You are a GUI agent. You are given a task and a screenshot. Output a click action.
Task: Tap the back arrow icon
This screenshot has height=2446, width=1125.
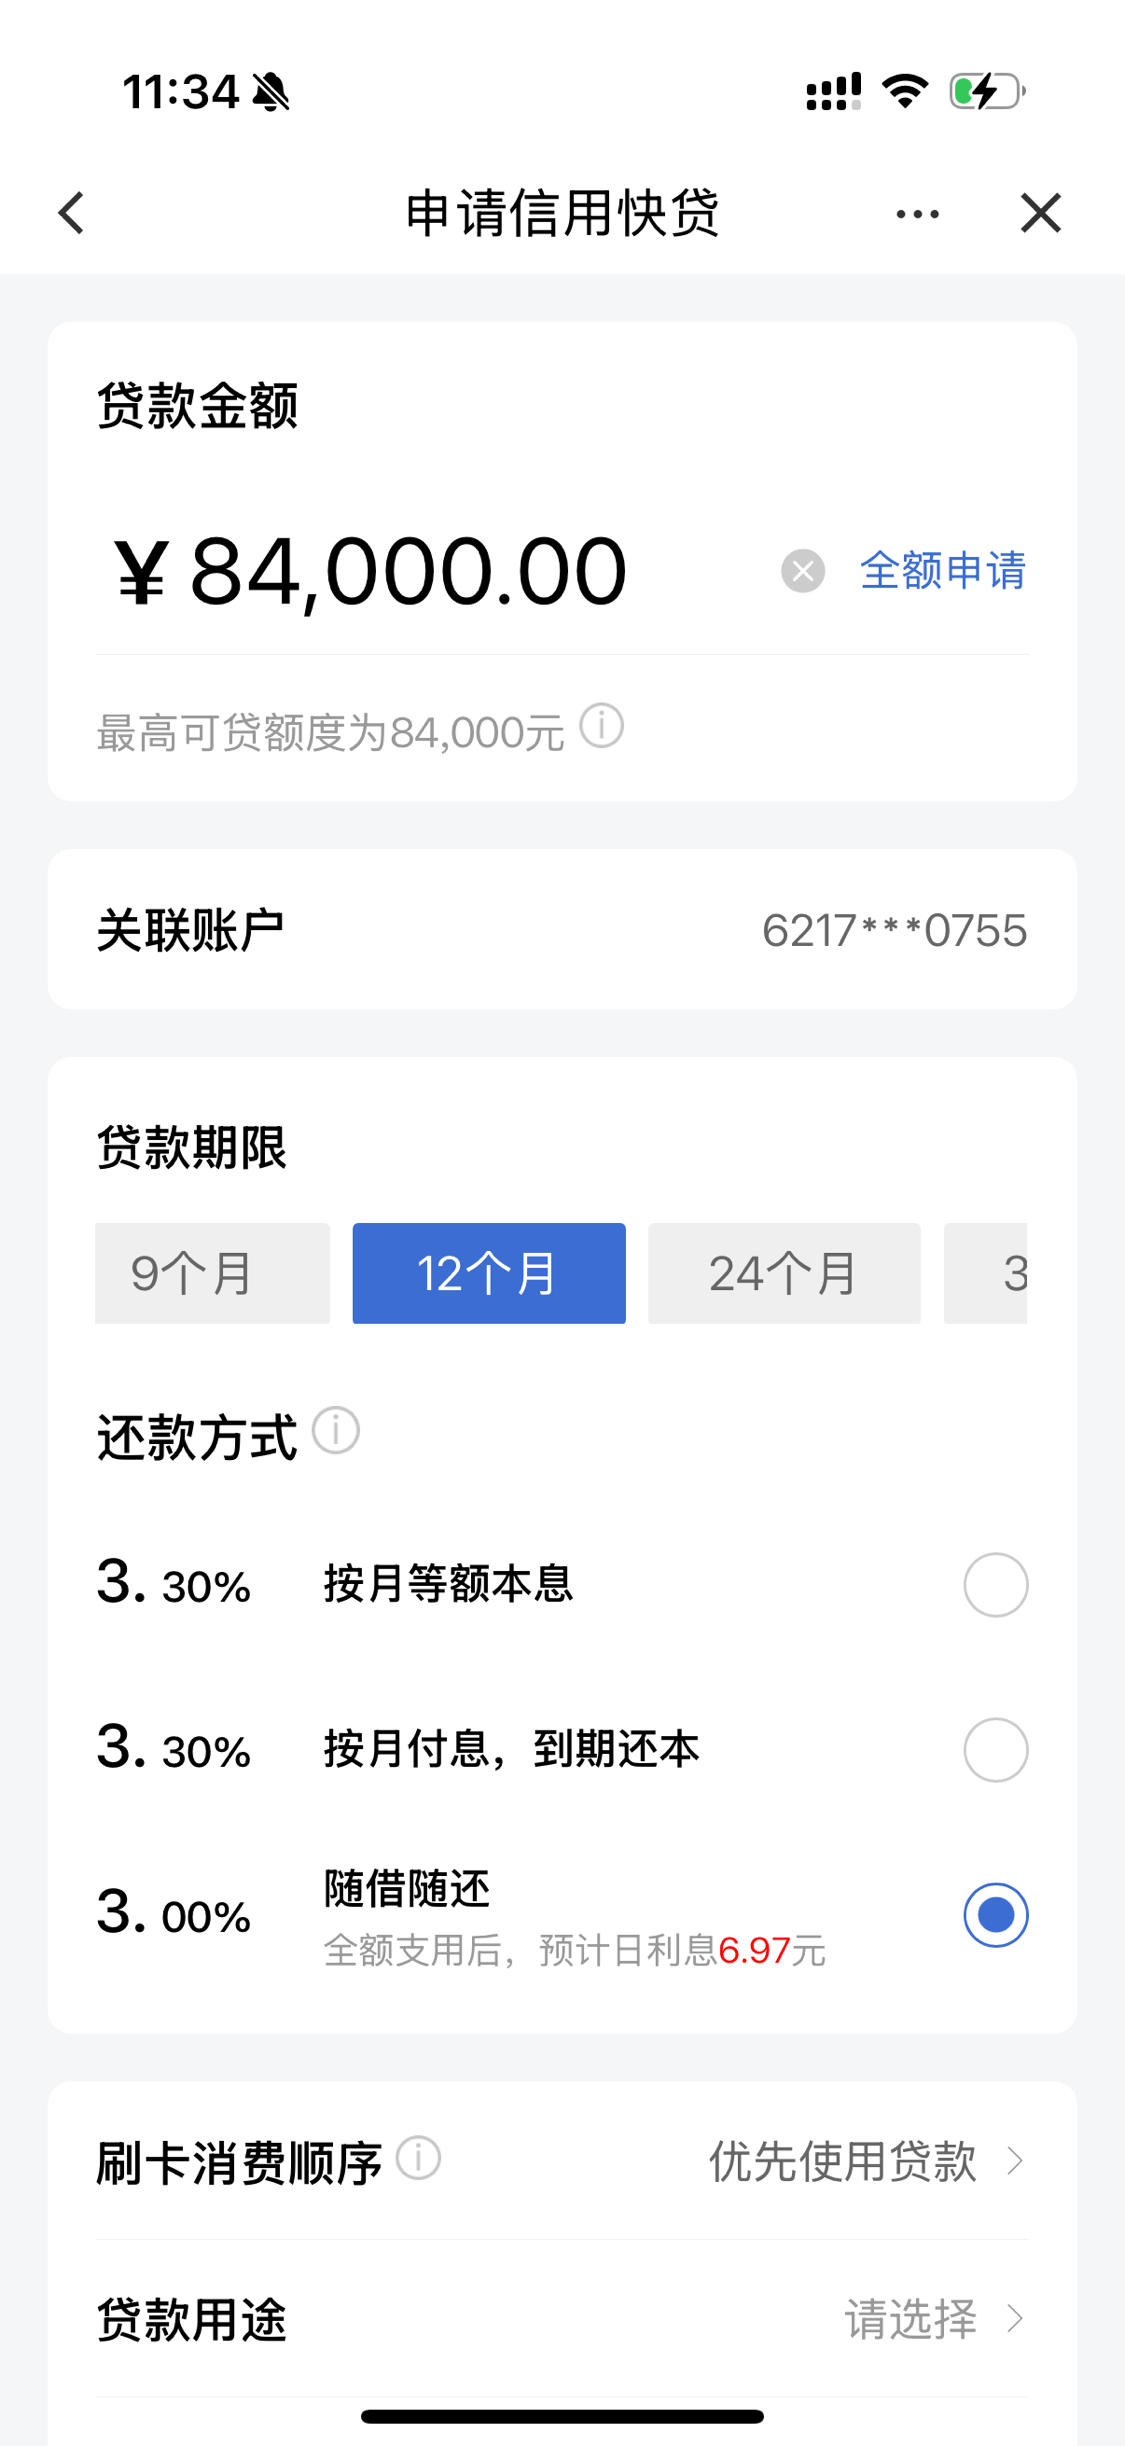[71, 213]
